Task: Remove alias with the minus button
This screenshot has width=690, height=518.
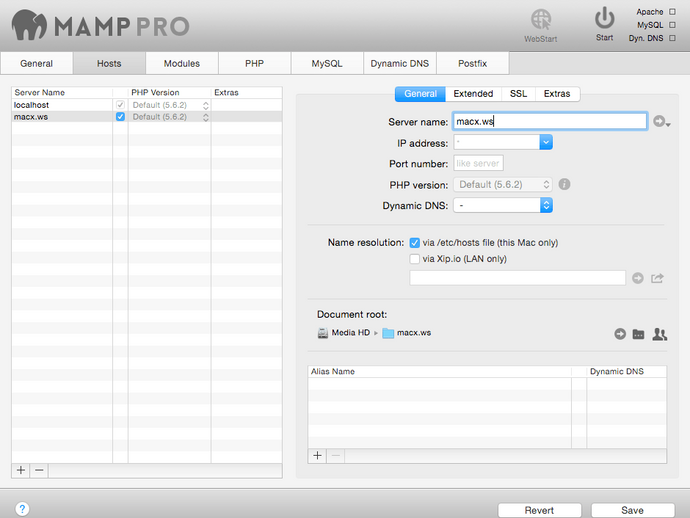Action: (x=336, y=456)
